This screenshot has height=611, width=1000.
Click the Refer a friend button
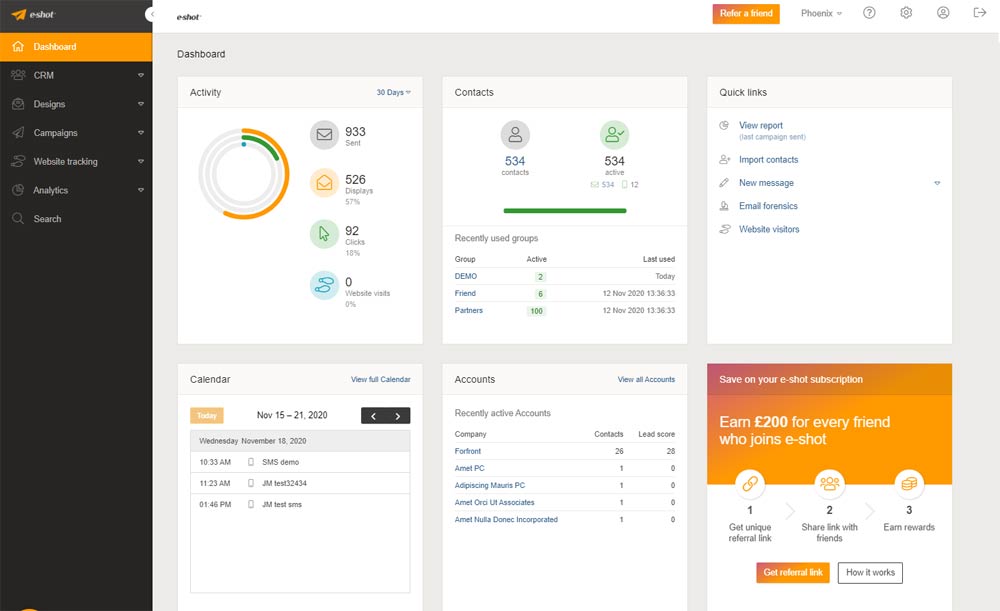(x=746, y=13)
